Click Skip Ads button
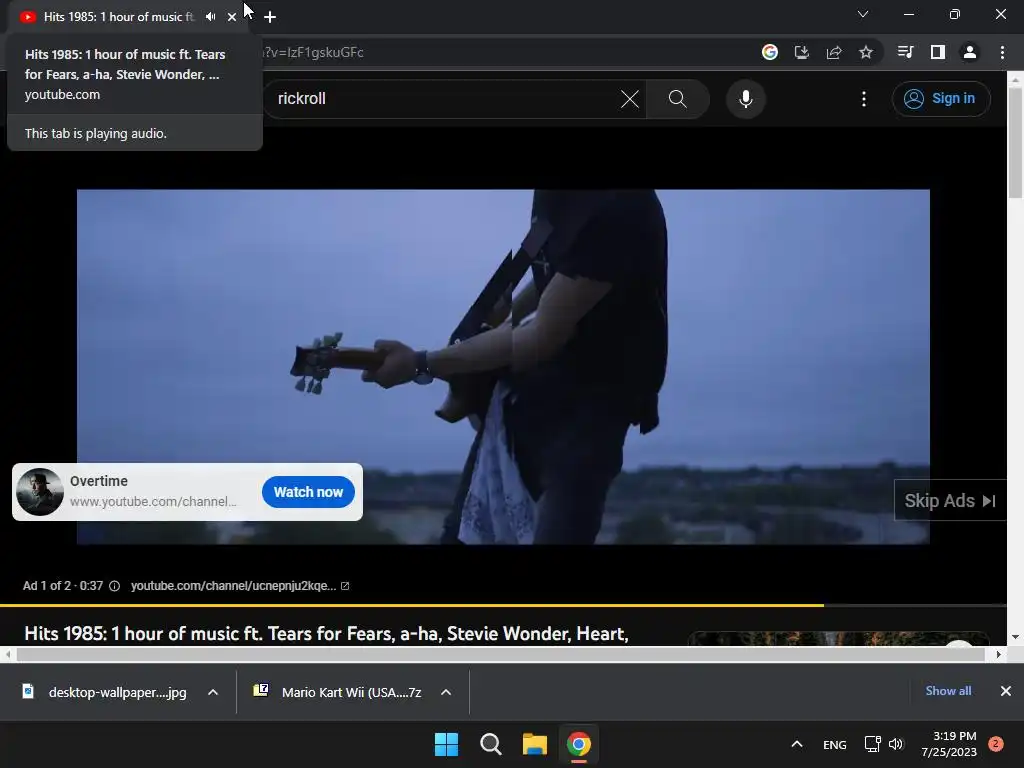 click(x=950, y=501)
